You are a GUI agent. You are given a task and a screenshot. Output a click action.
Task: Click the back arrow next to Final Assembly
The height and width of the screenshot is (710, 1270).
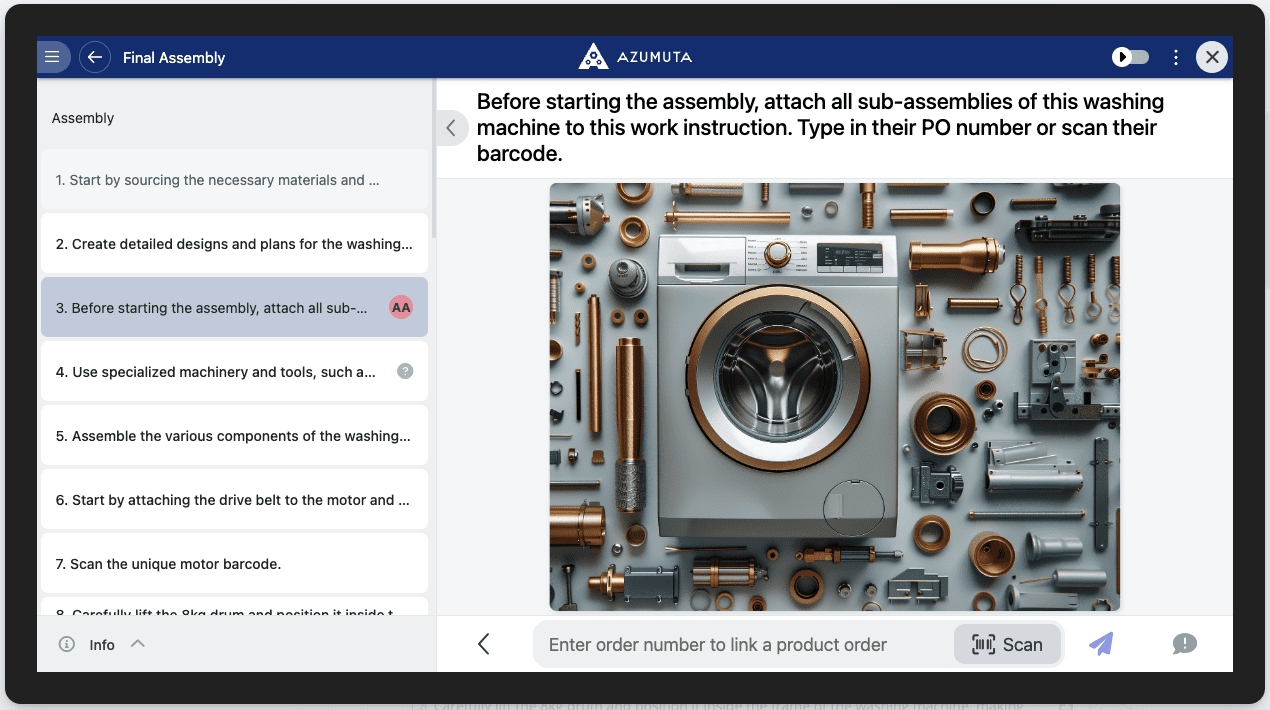95,57
